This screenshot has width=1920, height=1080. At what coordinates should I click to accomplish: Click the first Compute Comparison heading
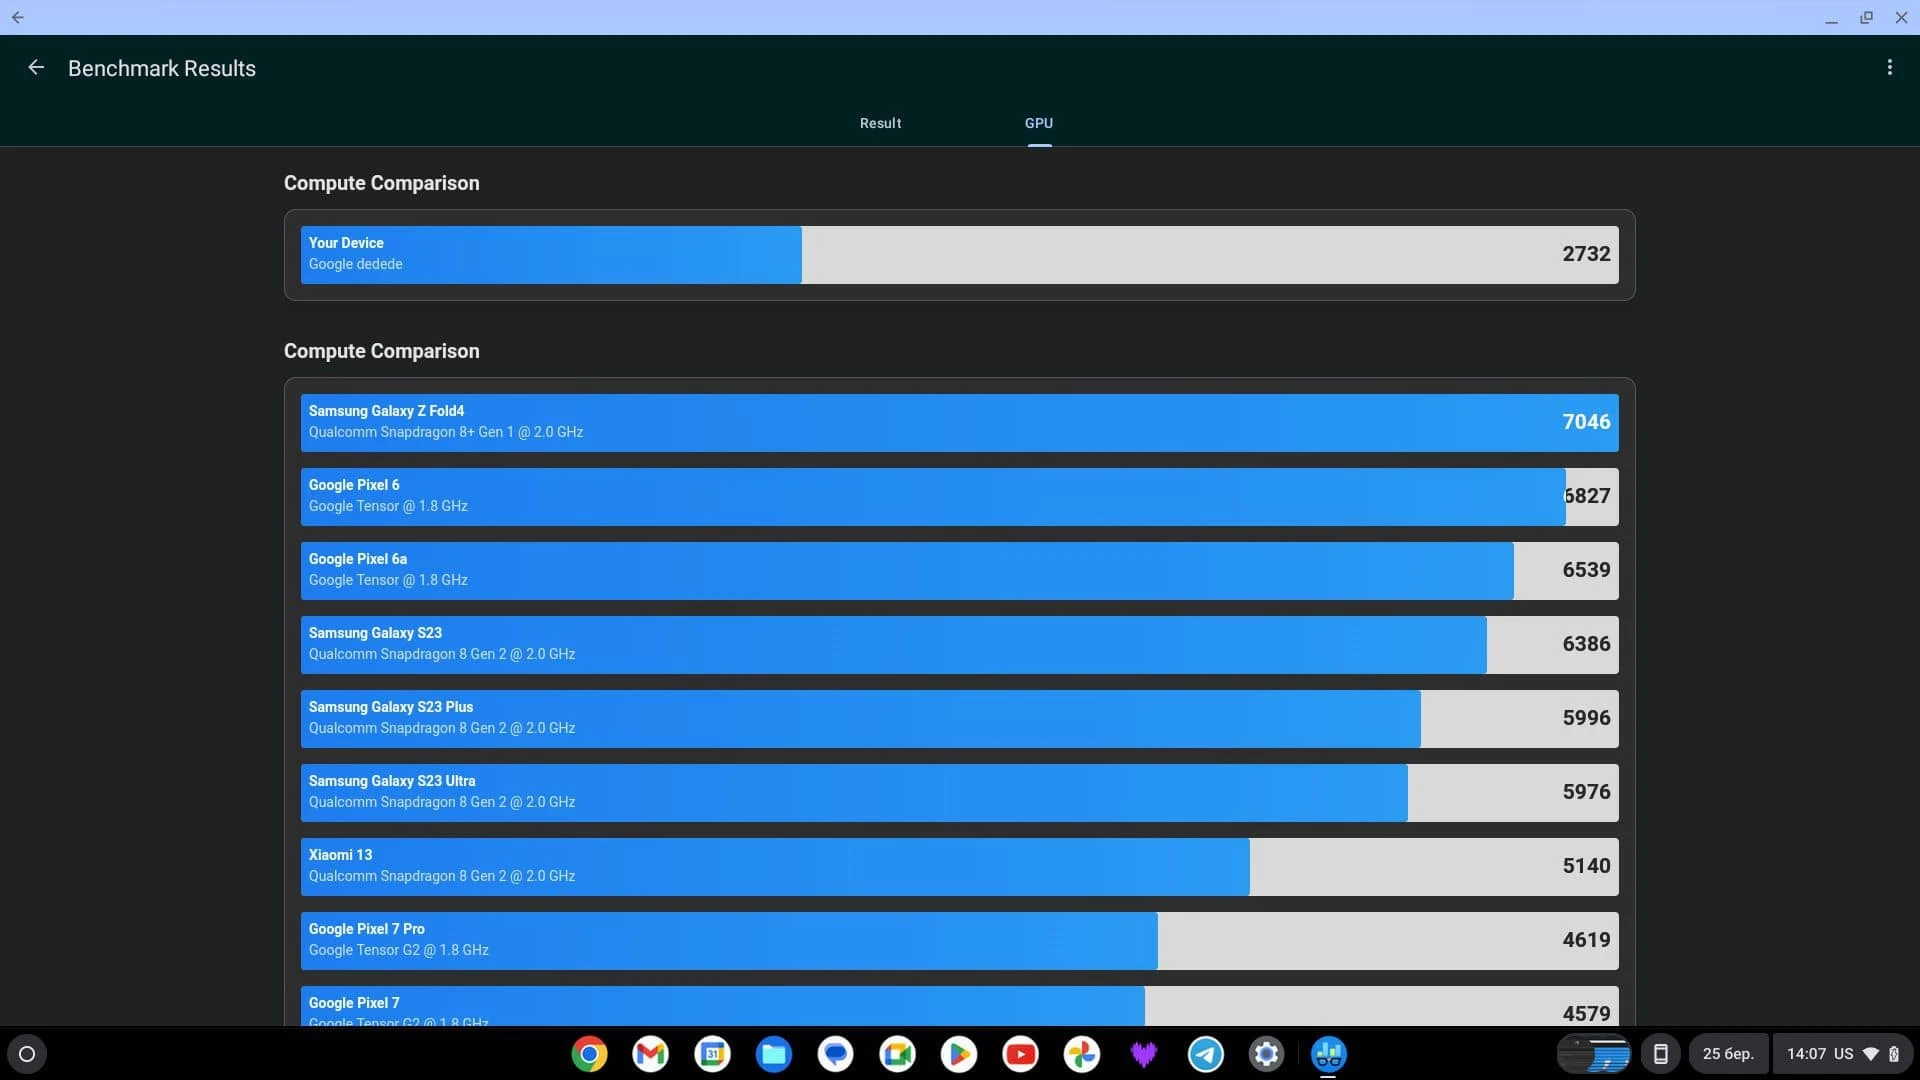[381, 183]
